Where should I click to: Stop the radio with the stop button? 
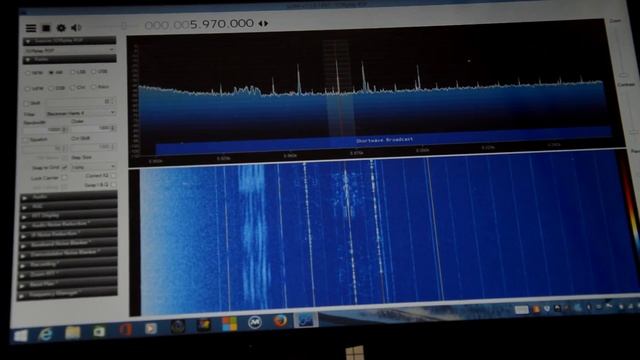(x=46, y=28)
